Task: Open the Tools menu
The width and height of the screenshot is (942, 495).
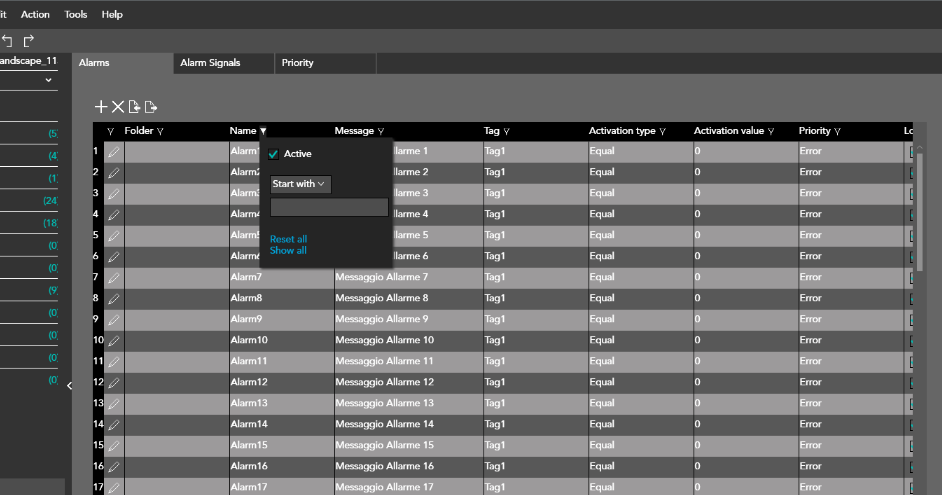Action: click(76, 15)
